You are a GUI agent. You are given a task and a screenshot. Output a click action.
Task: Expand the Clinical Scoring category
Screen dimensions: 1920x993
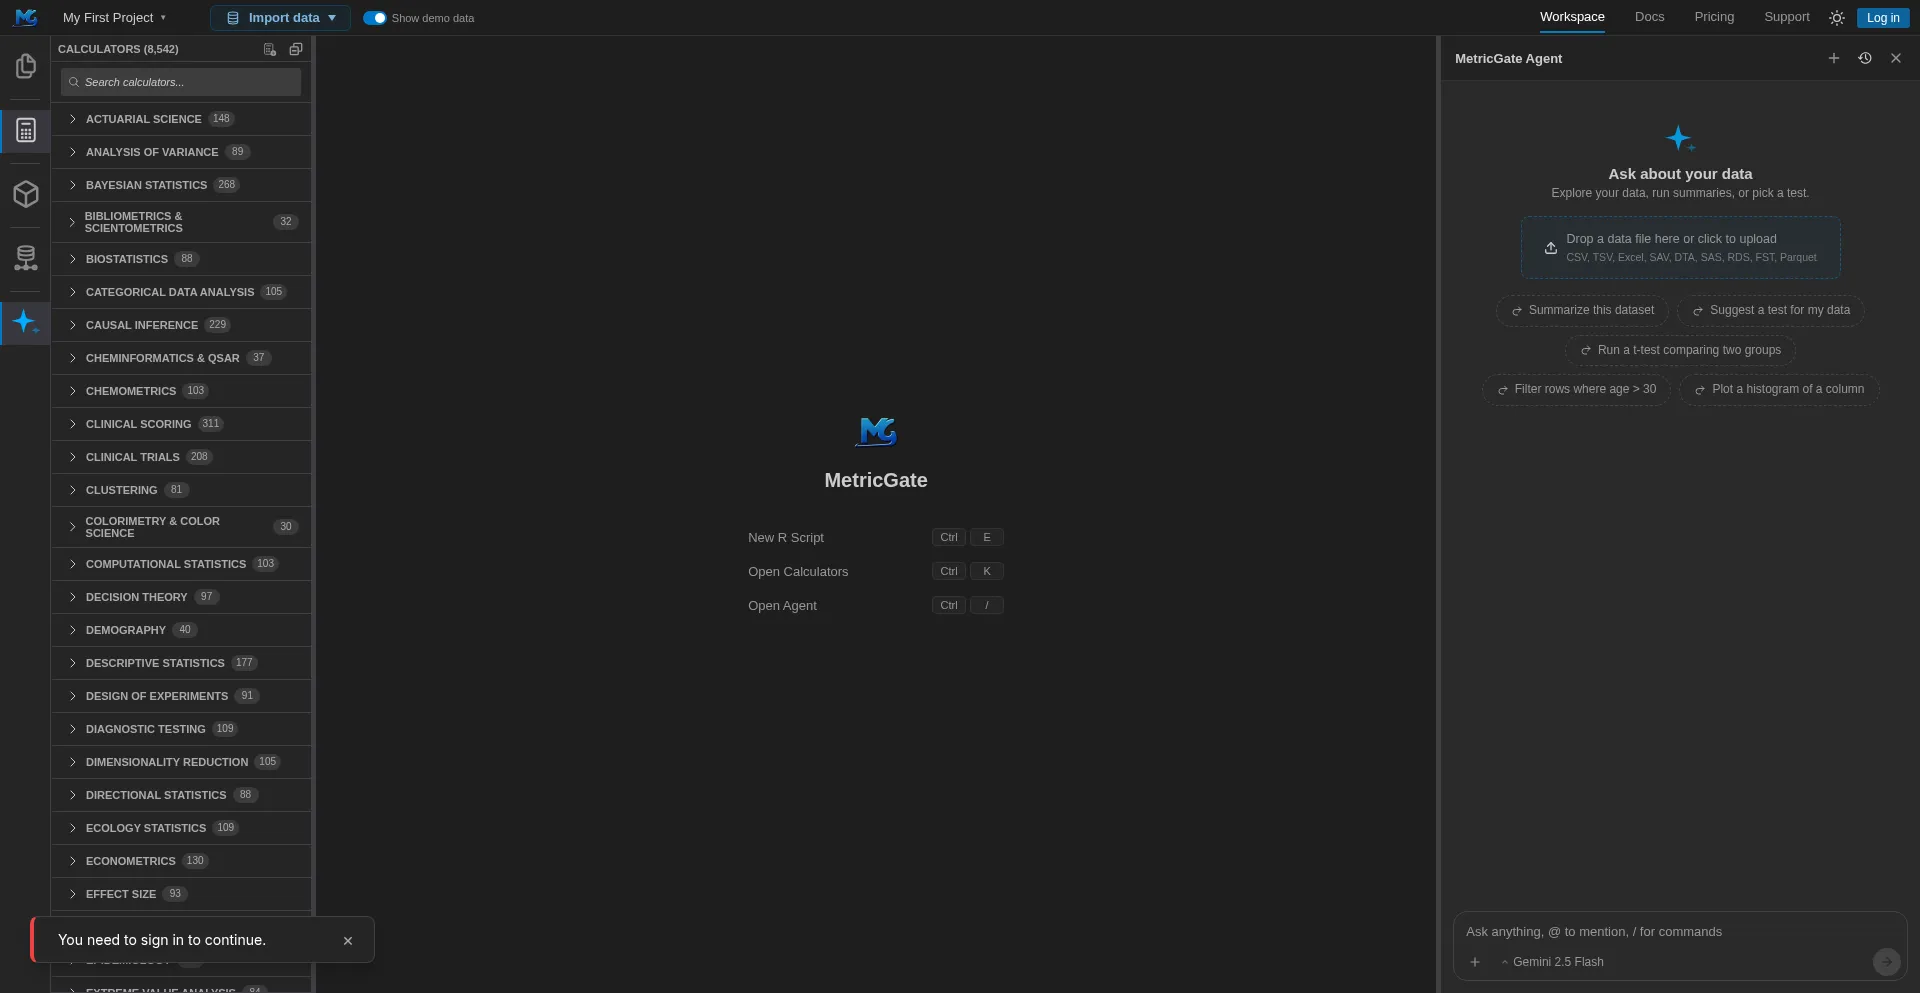(181, 424)
